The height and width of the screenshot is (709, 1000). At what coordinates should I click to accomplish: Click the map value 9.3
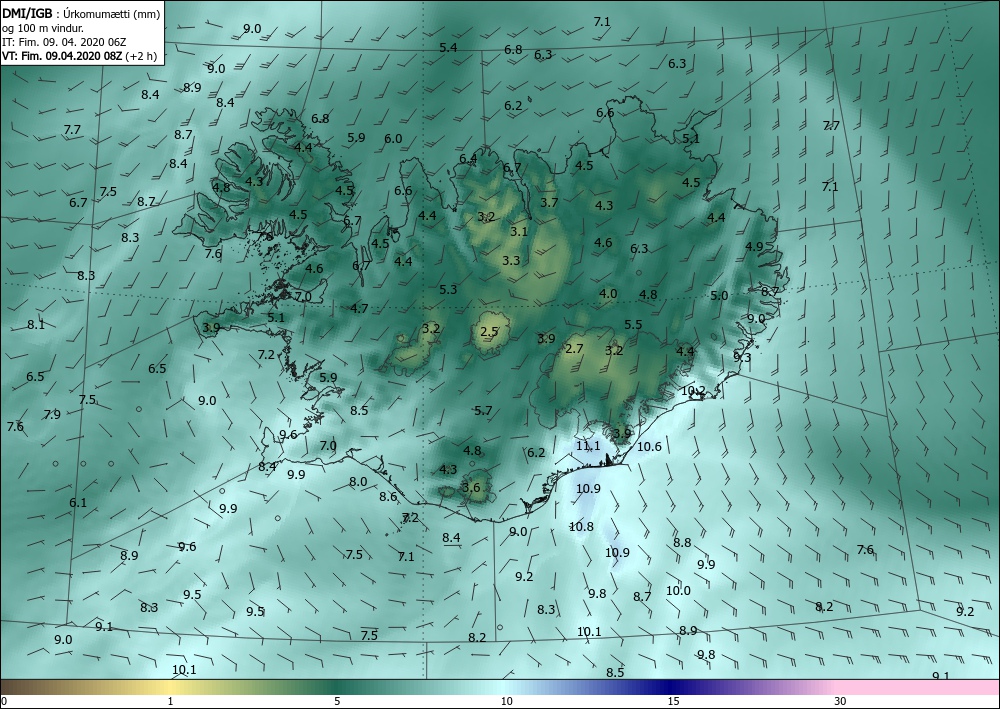click(x=742, y=358)
